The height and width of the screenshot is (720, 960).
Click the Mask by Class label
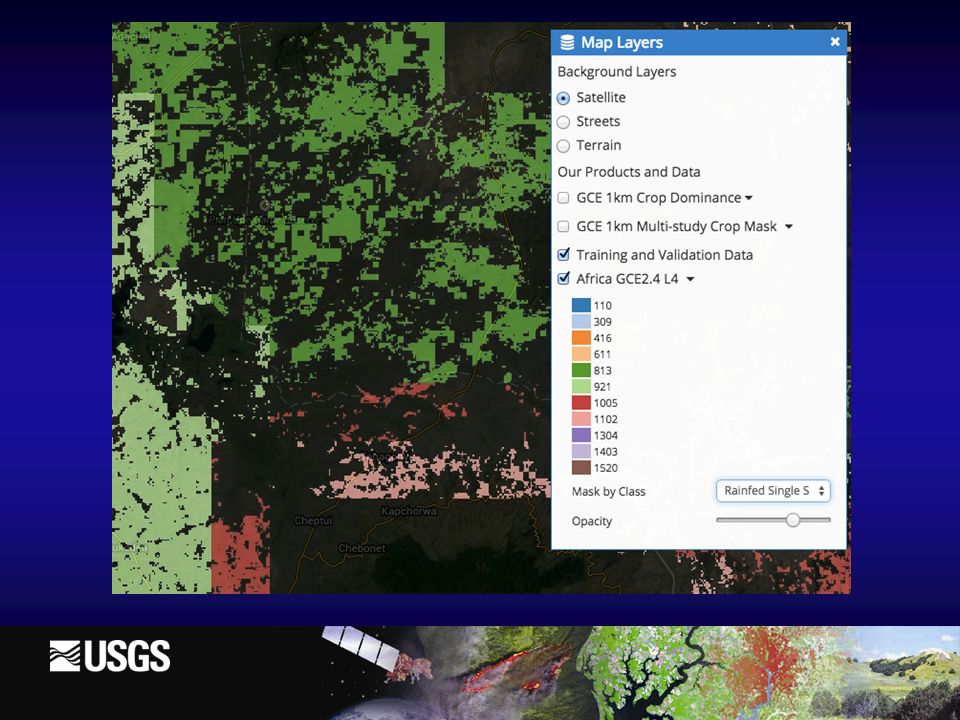[609, 492]
